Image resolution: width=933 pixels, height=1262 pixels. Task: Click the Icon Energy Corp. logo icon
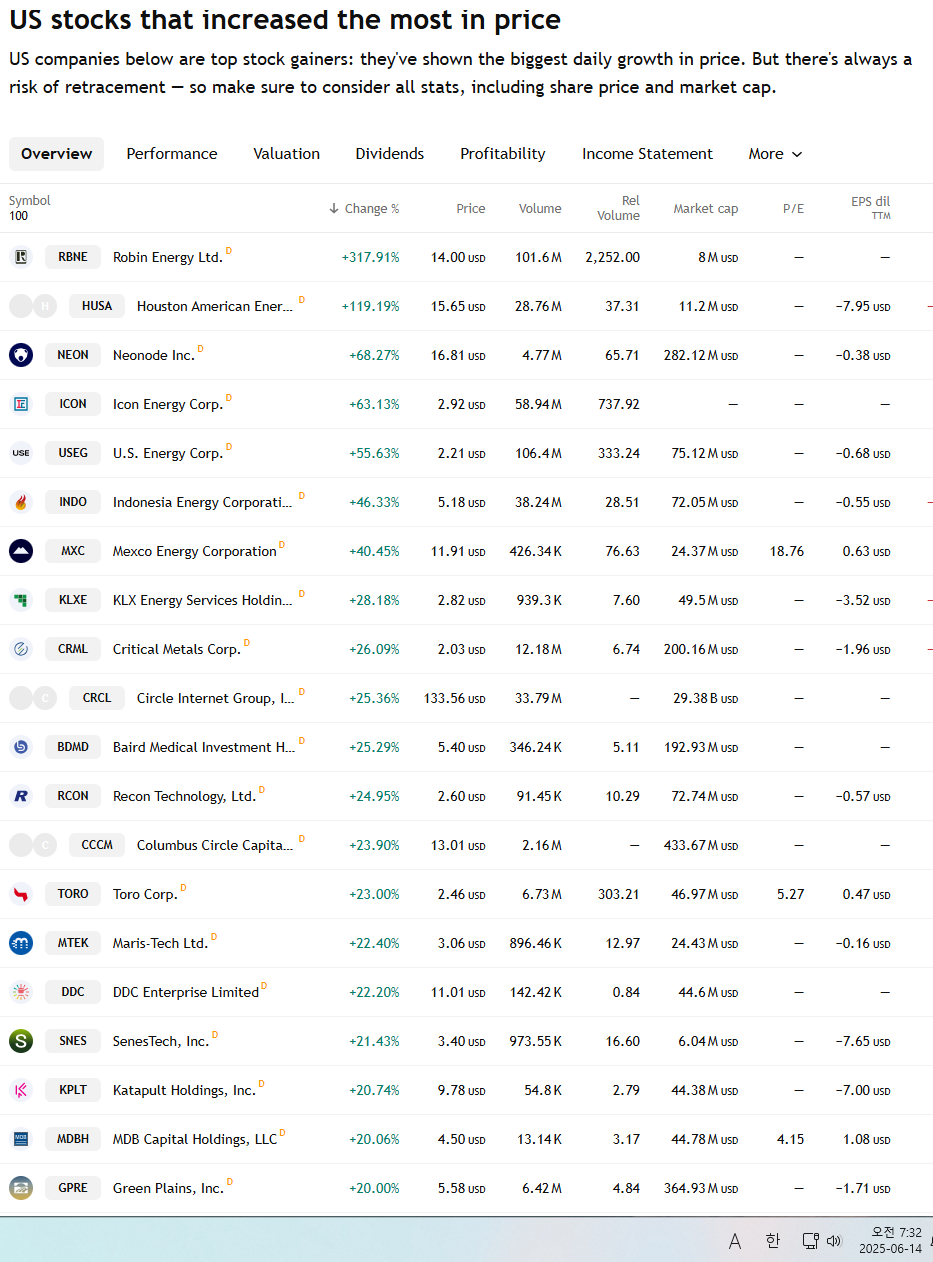coord(21,404)
